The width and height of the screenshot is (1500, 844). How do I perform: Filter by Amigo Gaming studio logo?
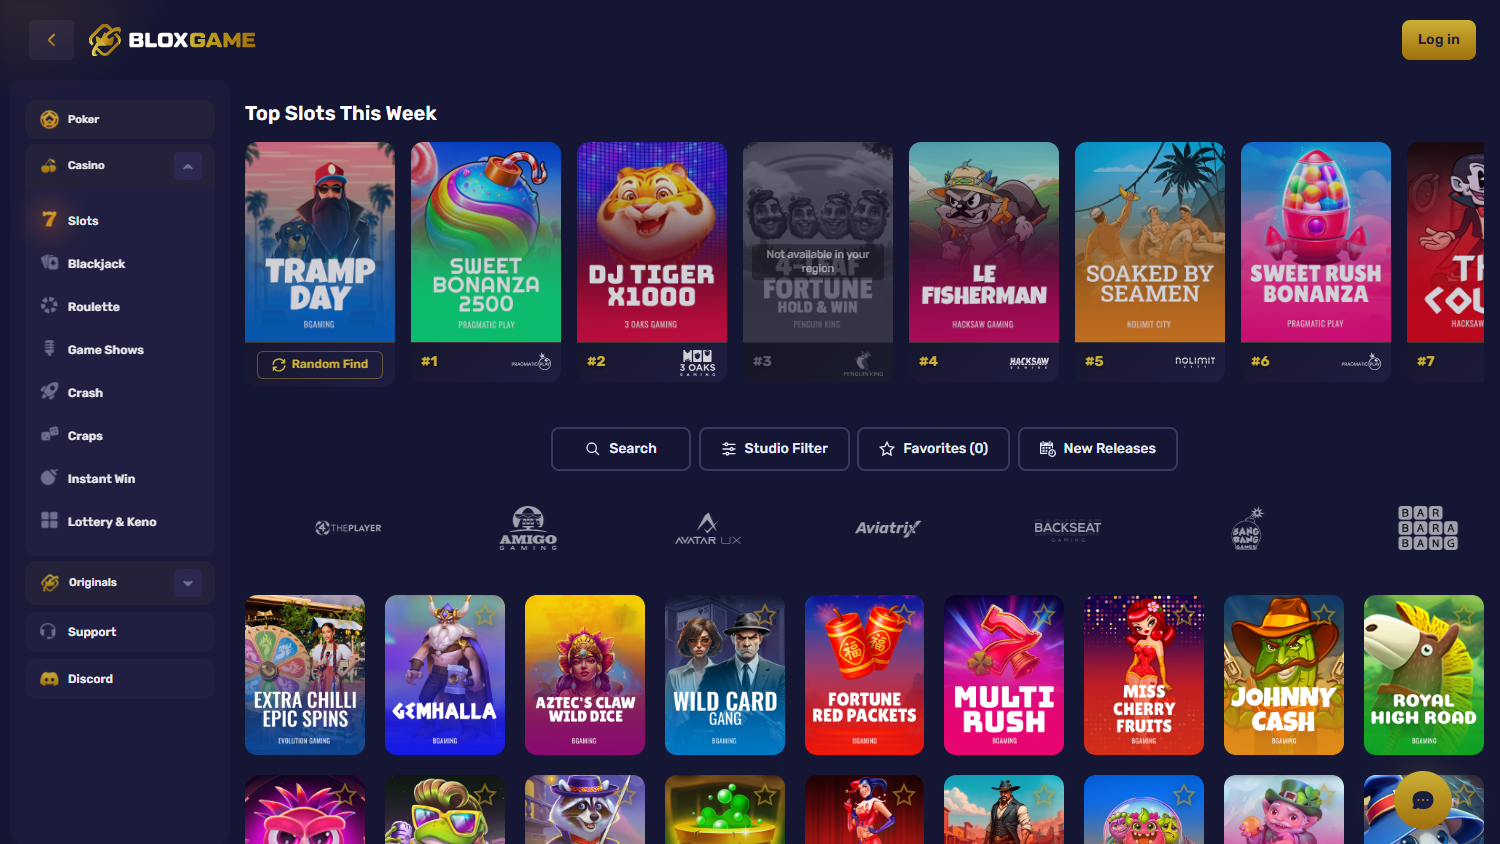(528, 528)
